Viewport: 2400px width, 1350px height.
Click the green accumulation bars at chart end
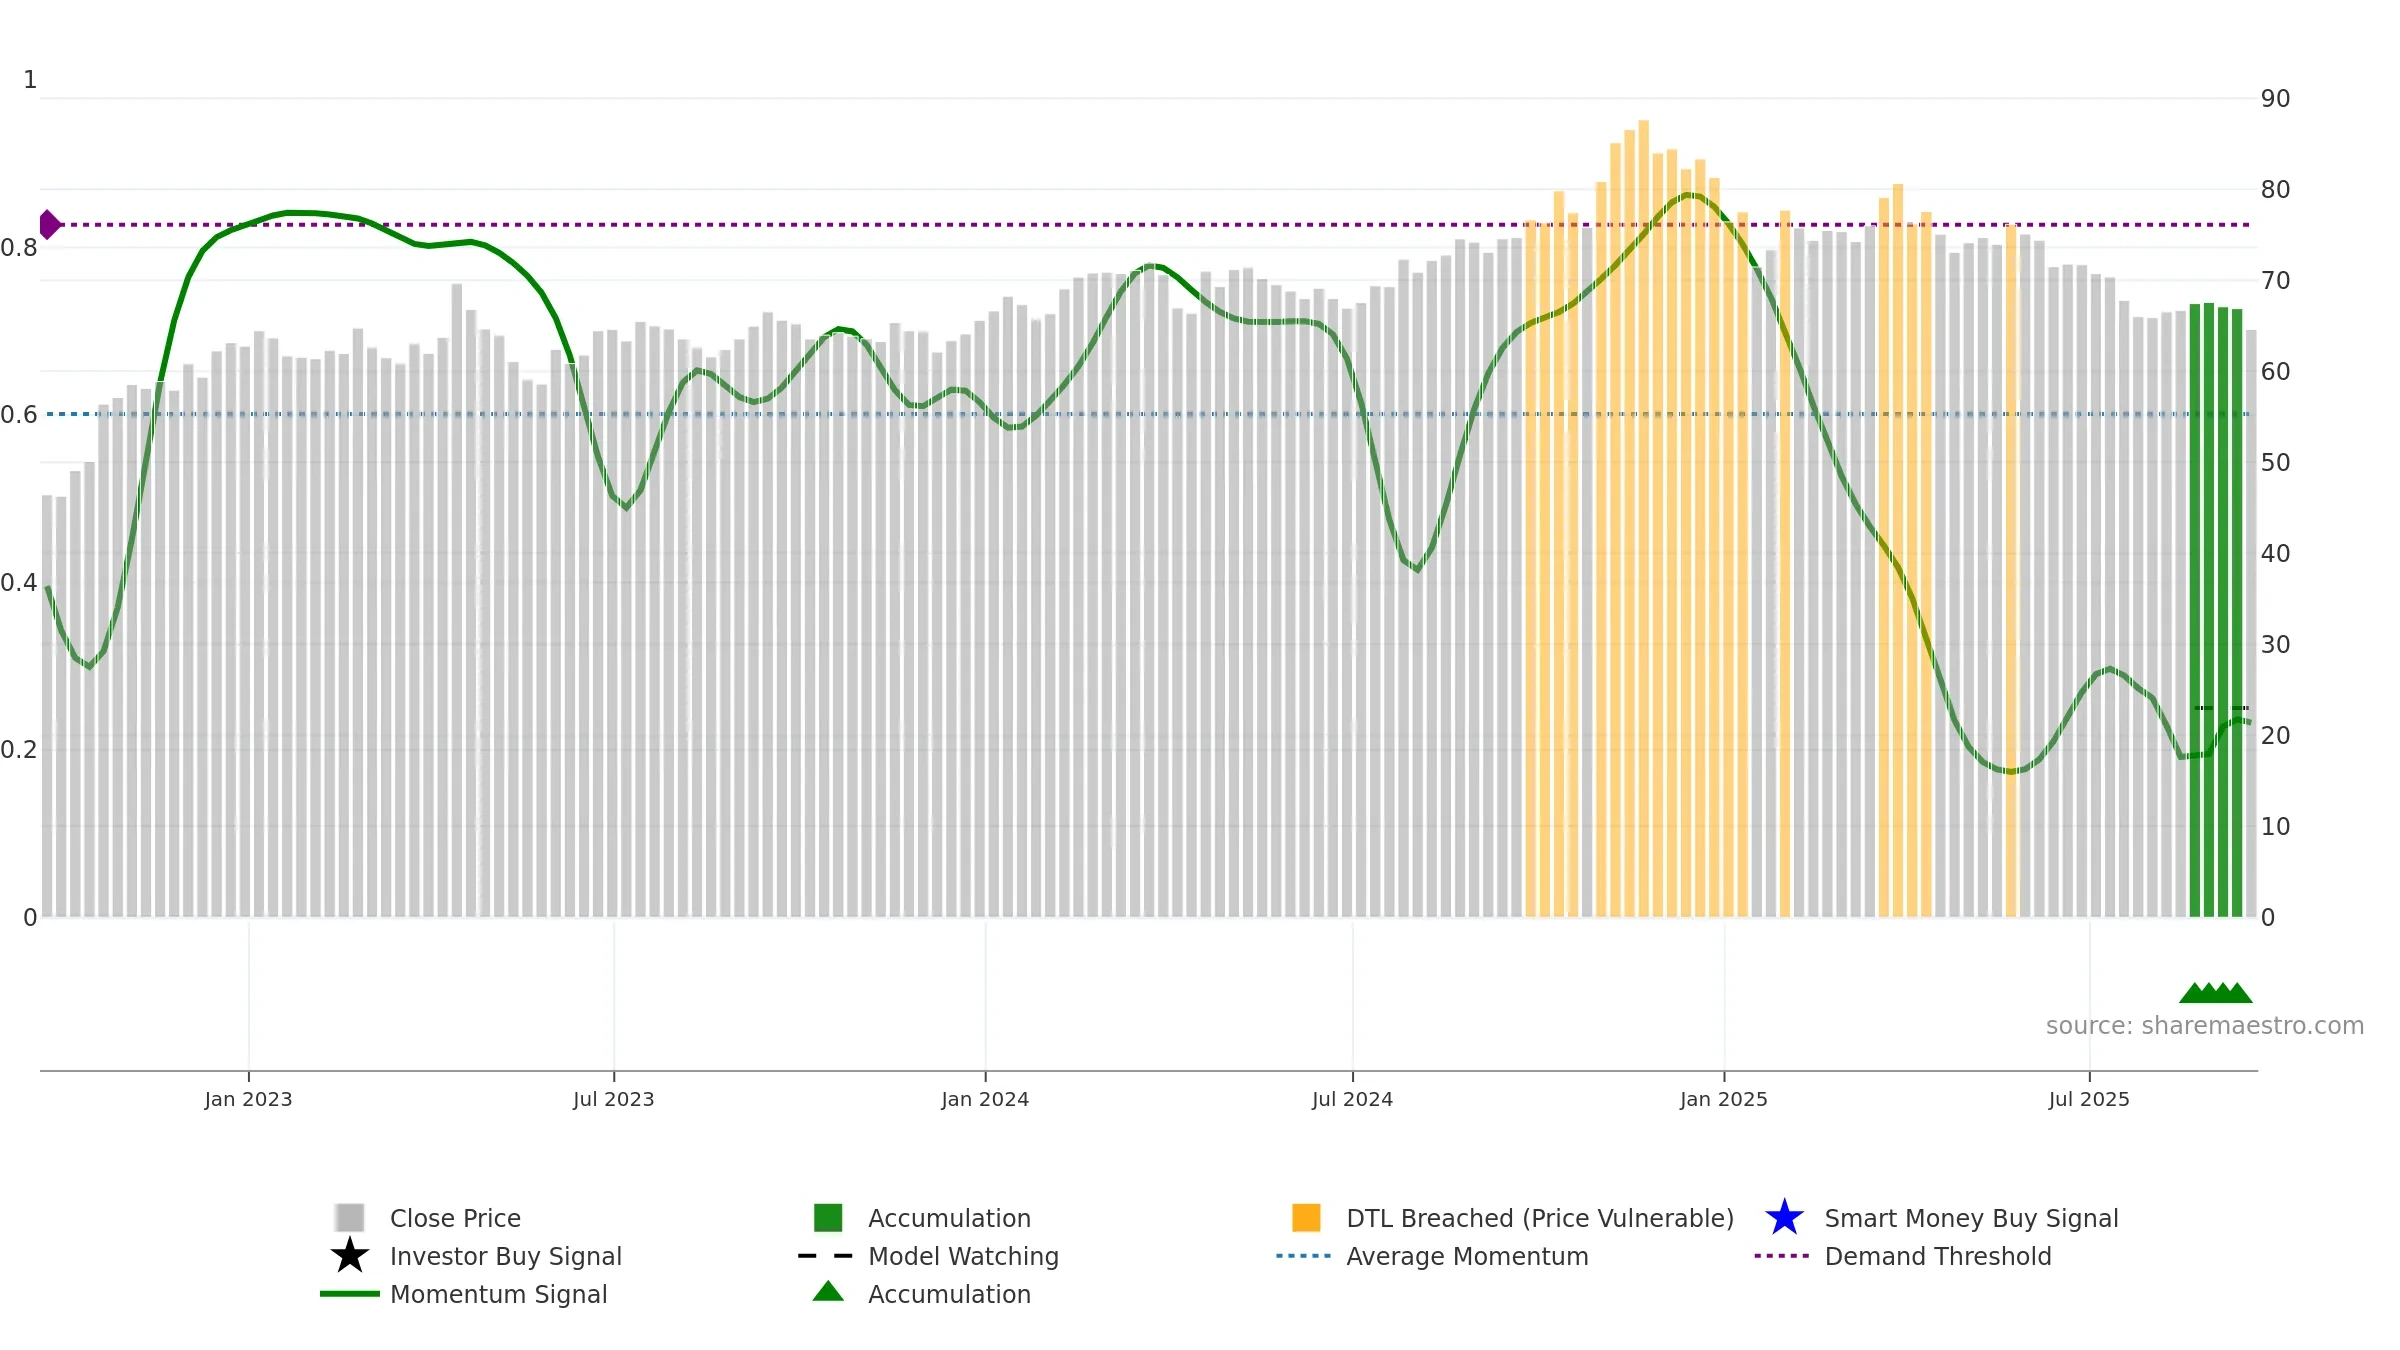coord(2216,610)
